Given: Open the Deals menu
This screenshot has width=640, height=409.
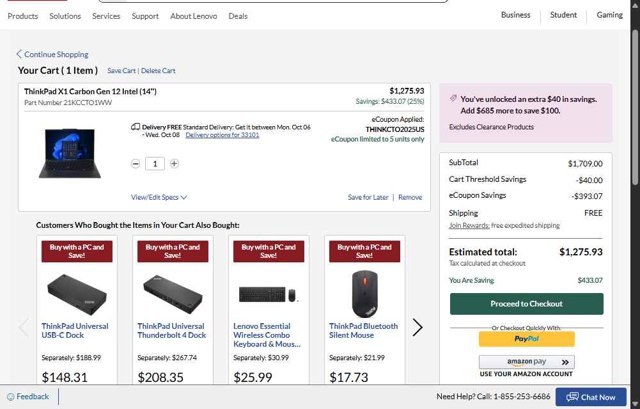Looking at the screenshot, I should pos(238,16).
